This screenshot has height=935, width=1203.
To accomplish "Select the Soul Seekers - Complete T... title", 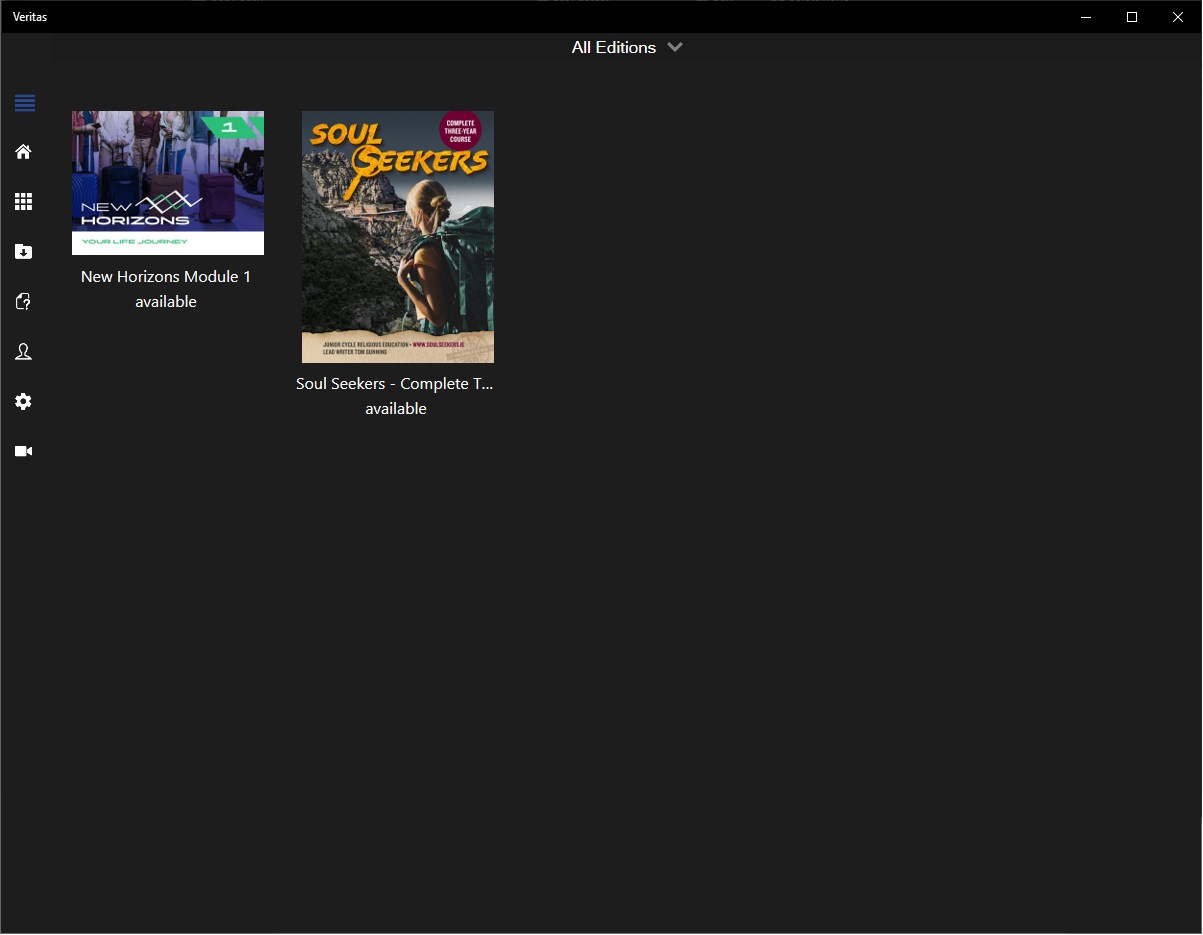I will click(x=395, y=384).
